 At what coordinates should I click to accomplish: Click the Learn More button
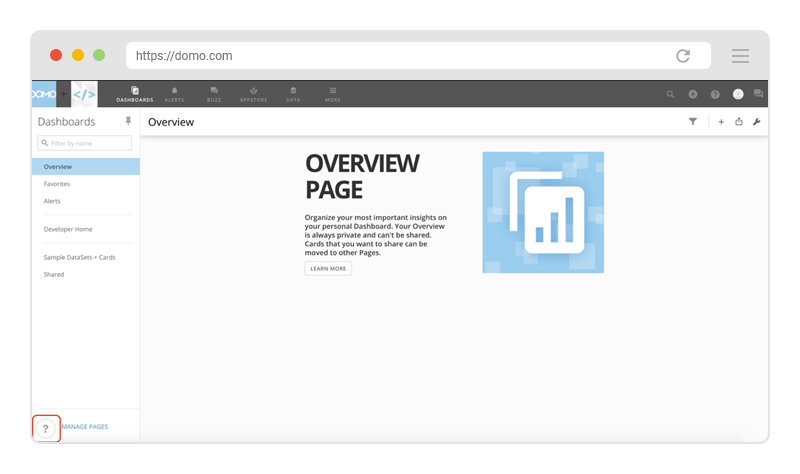[x=328, y=269]
